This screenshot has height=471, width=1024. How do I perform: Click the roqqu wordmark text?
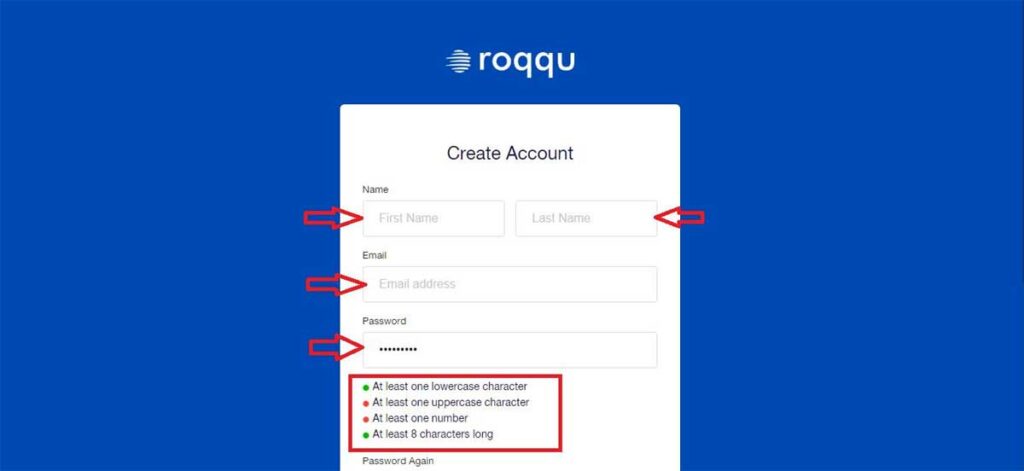527,63
